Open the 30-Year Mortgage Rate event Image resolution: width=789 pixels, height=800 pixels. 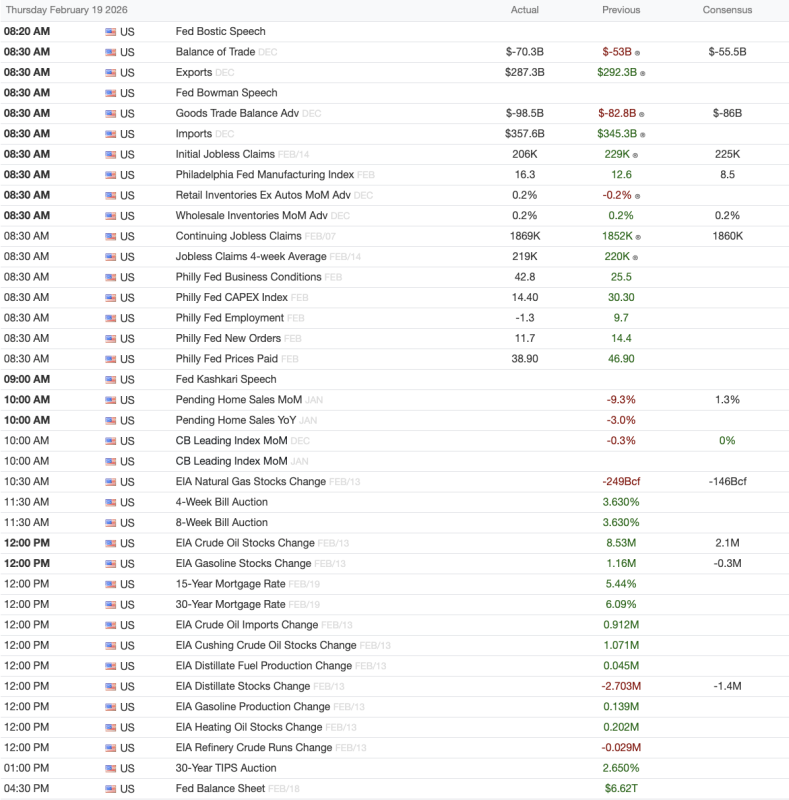click(x=230, y=604)
